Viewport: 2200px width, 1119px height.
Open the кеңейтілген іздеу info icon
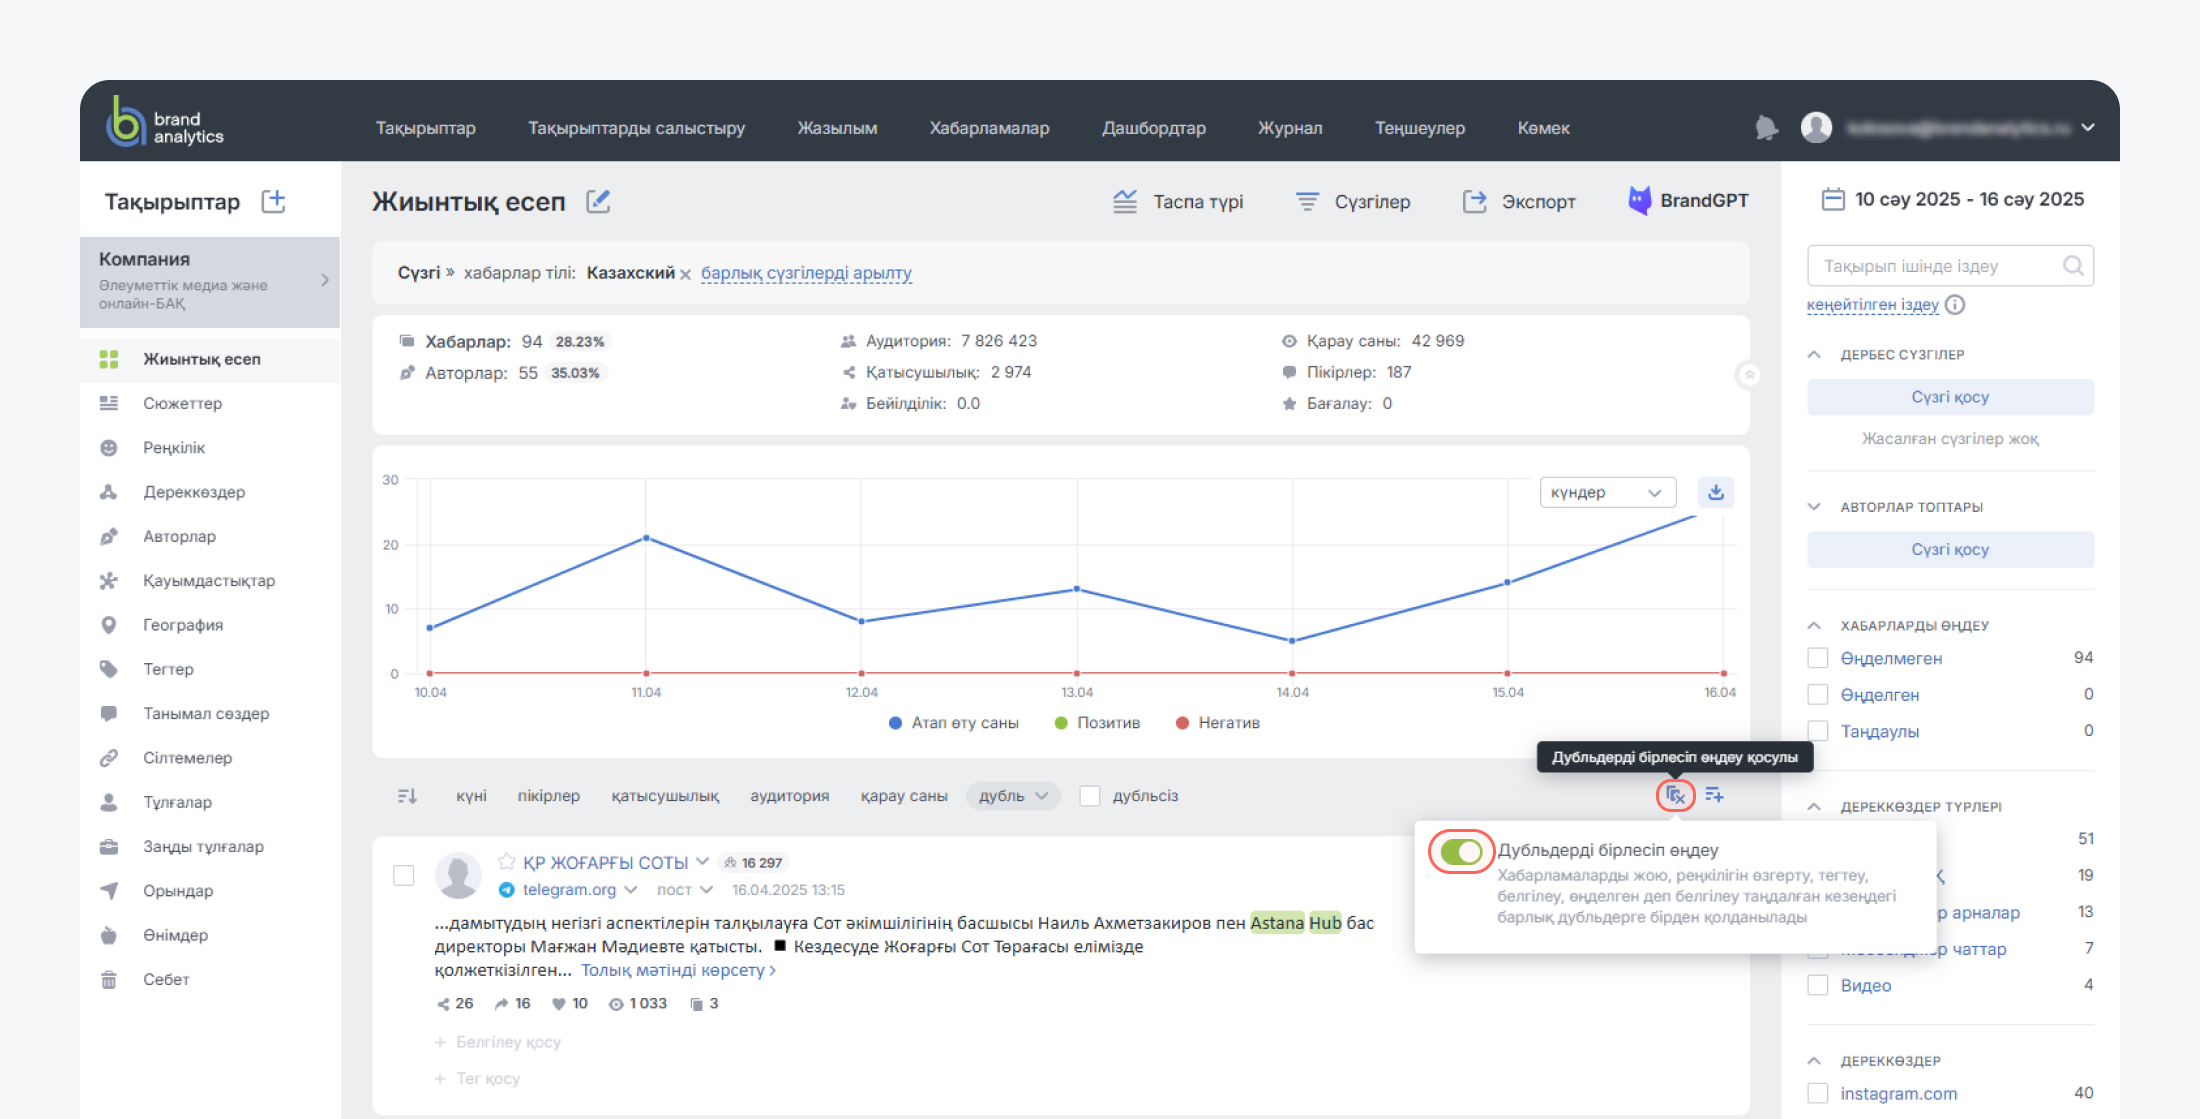1955,305
